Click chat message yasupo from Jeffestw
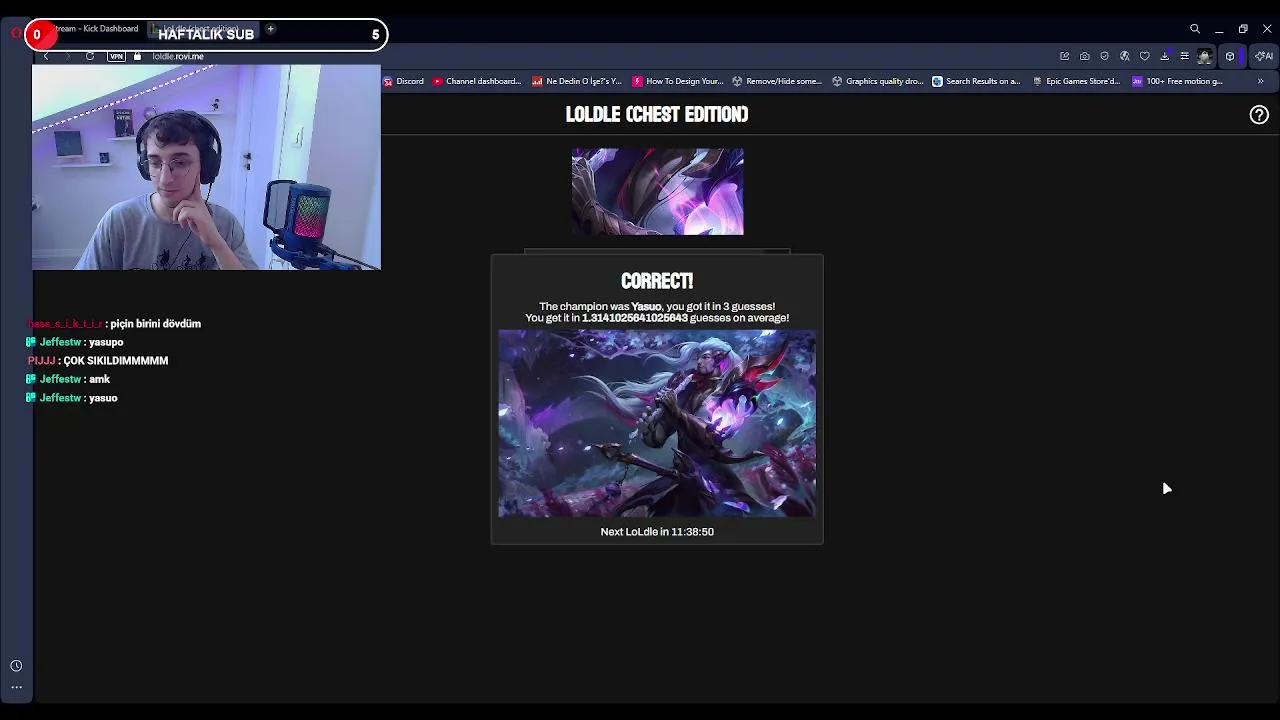Screen dimensions: 1280x720 (106, 342)
